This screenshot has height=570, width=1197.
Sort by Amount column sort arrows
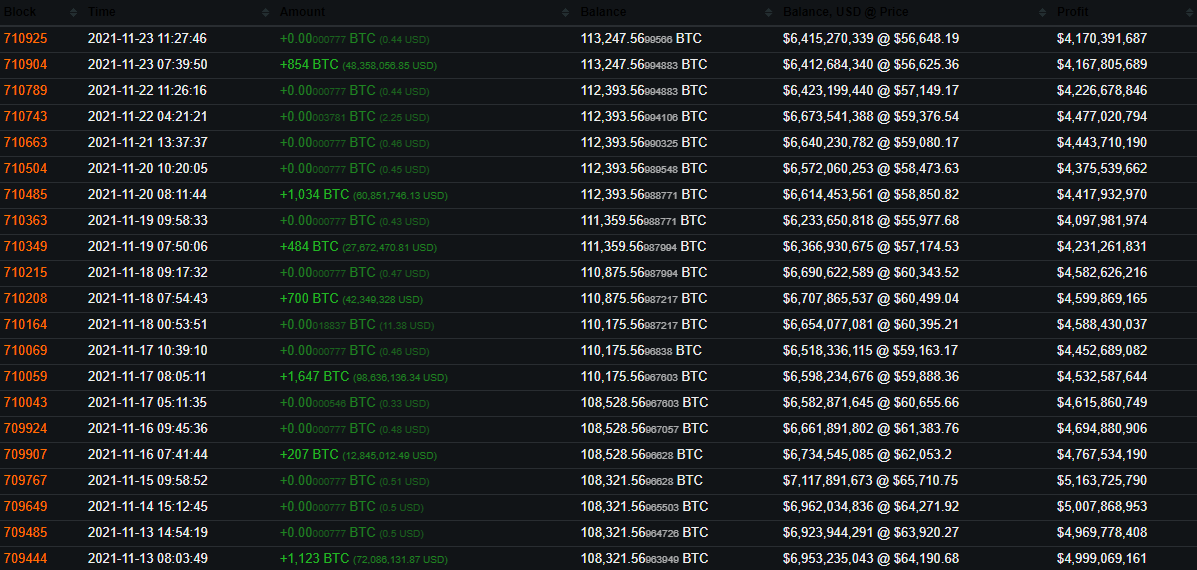click(566, 12)
